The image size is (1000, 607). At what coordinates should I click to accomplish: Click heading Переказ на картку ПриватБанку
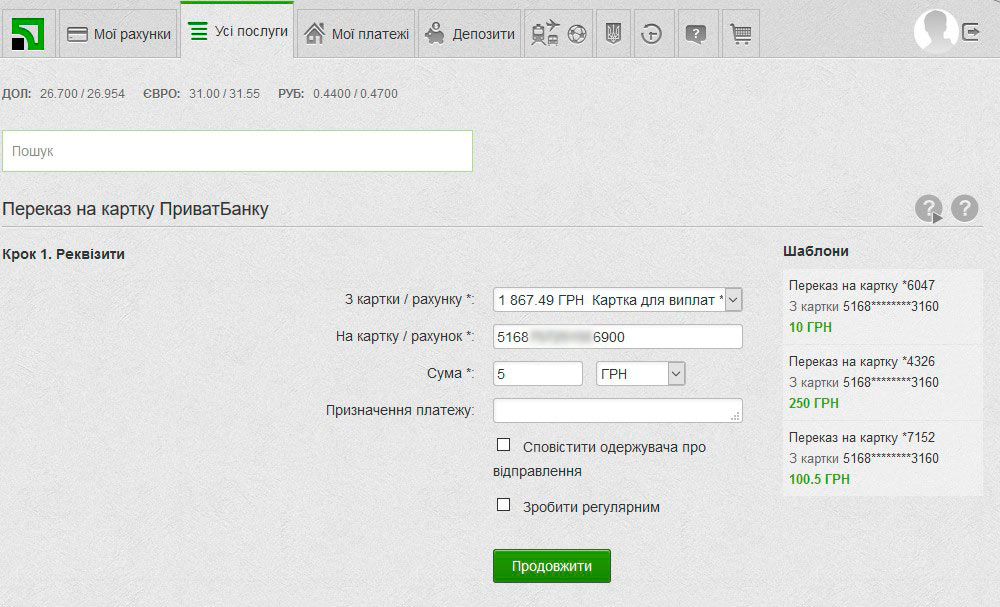click(135, 209)
